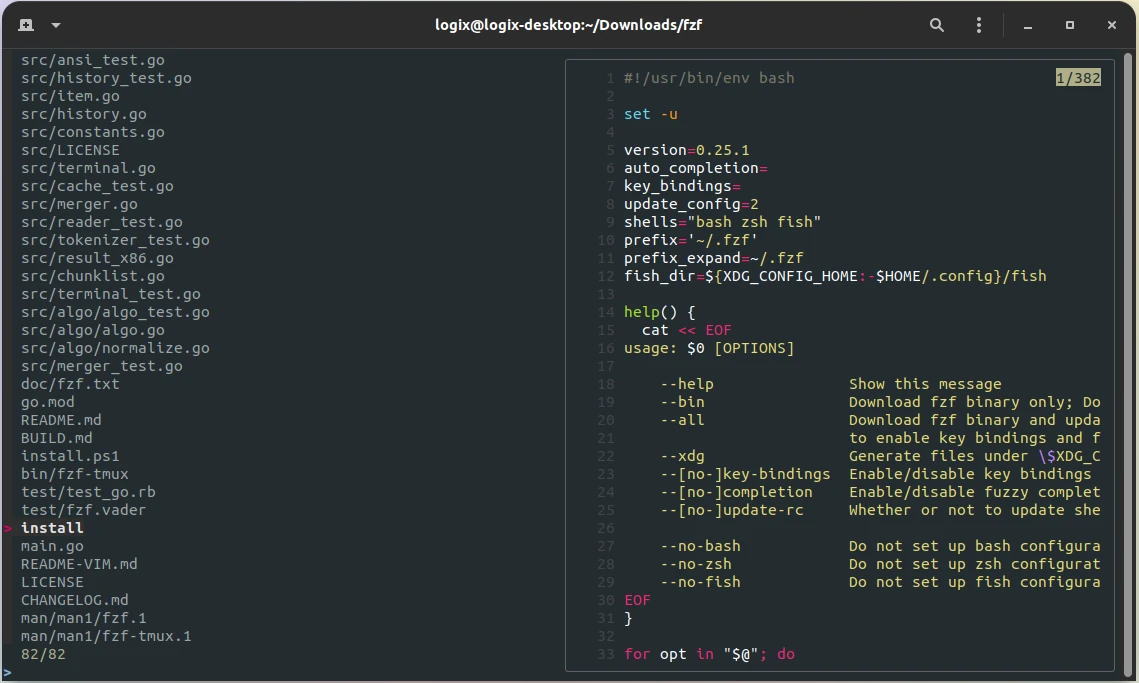Select bin/fzf-tmux entry
Screen dimensions: 1139x683
(x=75, y=474)
